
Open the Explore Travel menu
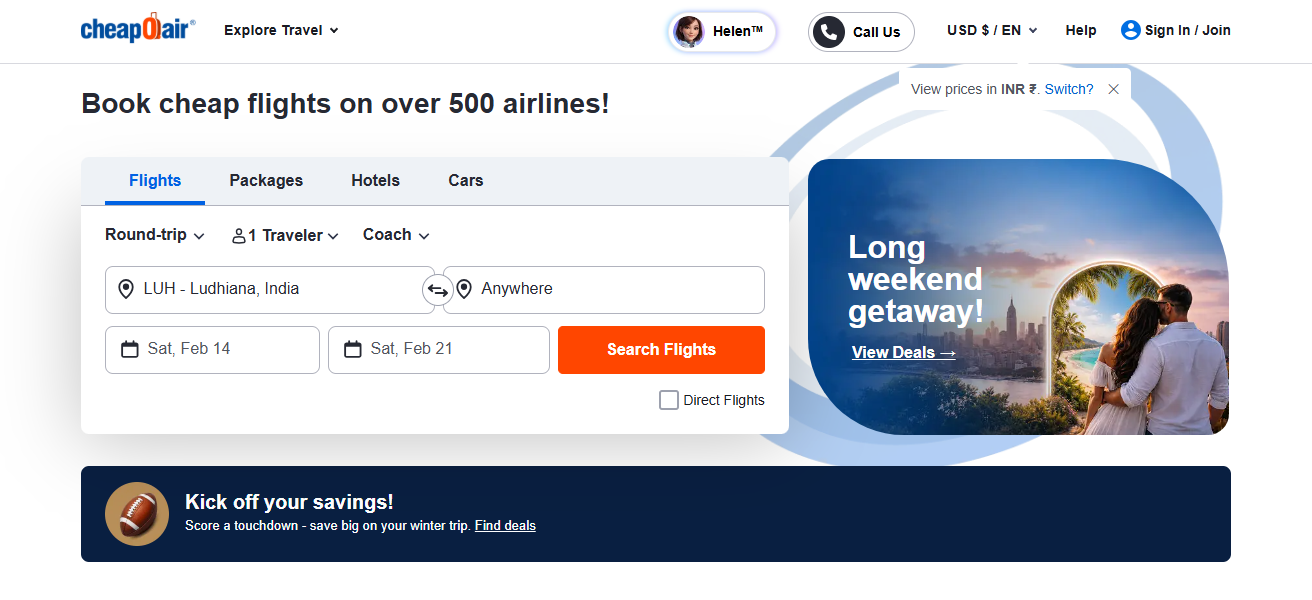pyautogui.click(x=281, y=31)
